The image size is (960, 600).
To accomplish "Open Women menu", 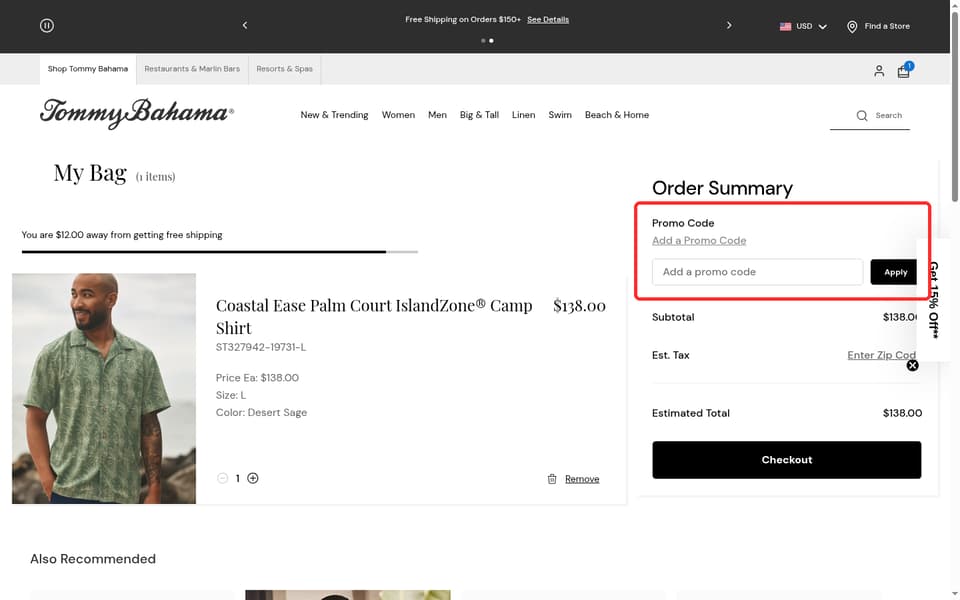I will (398, 115).
